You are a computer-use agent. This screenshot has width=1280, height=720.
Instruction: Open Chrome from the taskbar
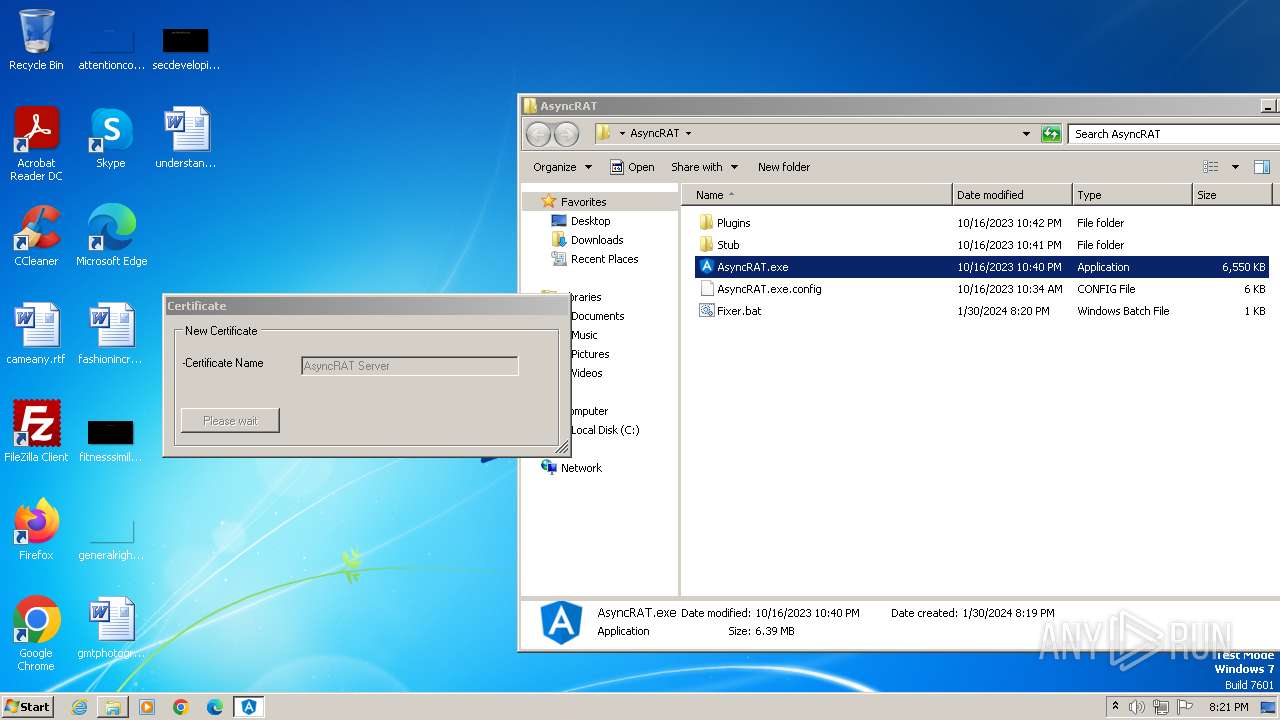[x=181, y=707]
